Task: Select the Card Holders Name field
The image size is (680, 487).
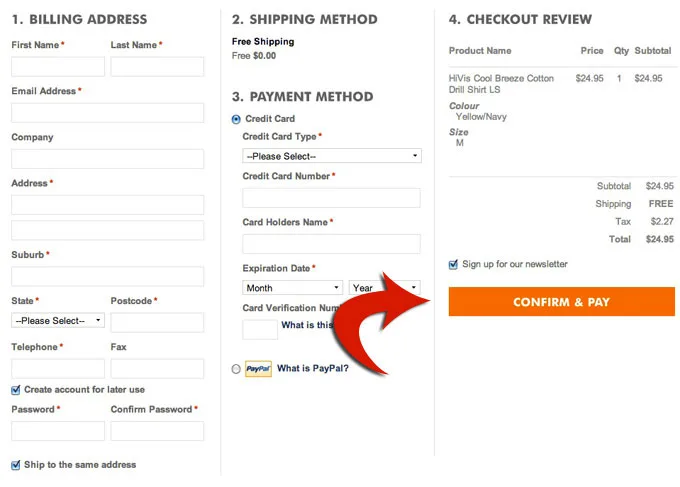Action: [331, 244]
